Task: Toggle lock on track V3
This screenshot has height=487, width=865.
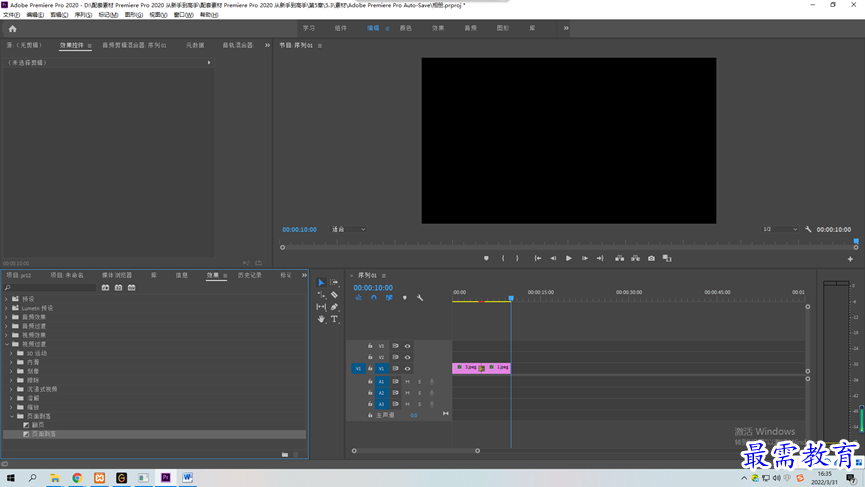Action: (370, 346)
